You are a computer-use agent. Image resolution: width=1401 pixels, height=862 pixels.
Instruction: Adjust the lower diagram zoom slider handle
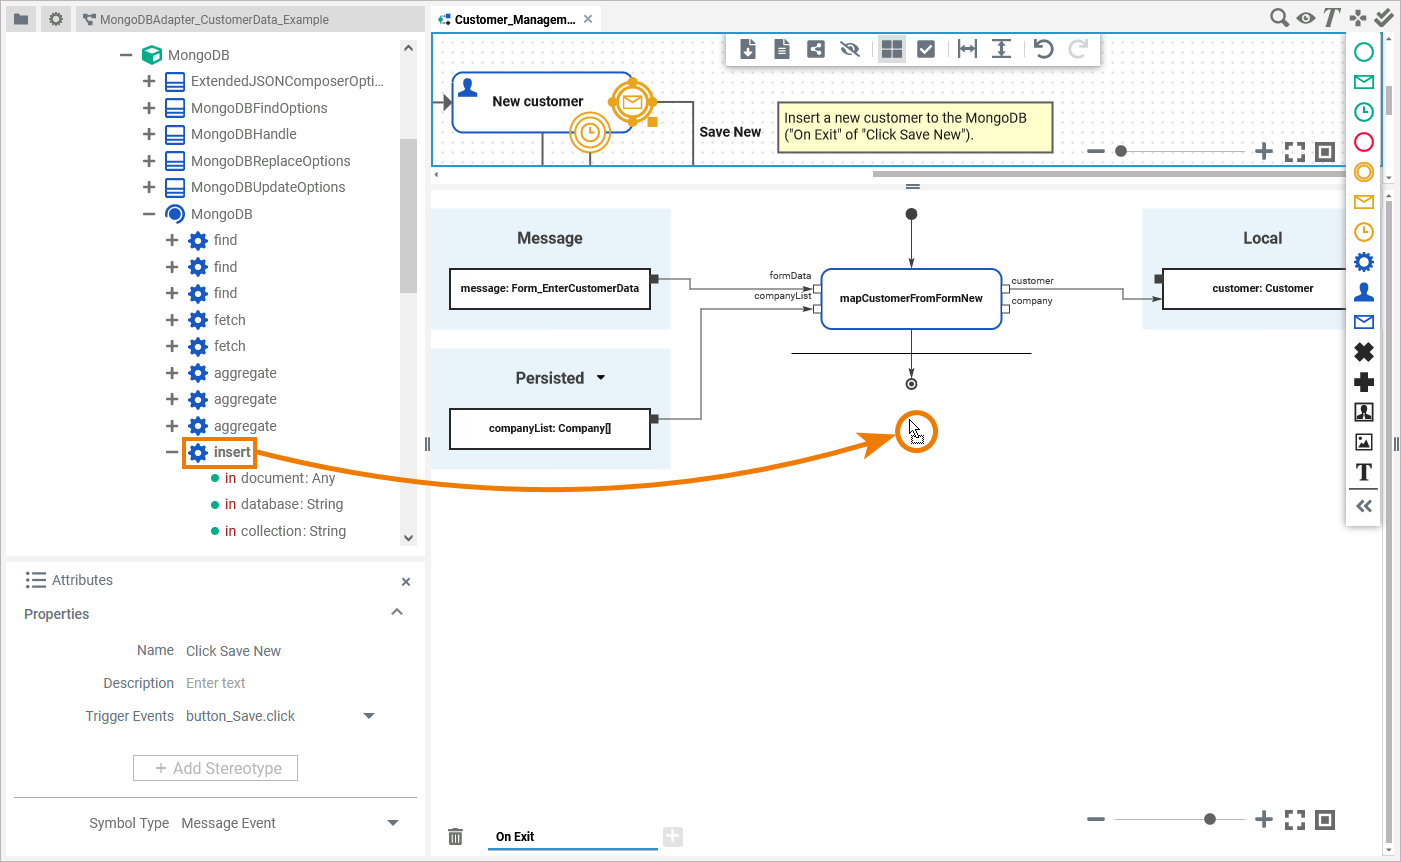point(1210,819)
